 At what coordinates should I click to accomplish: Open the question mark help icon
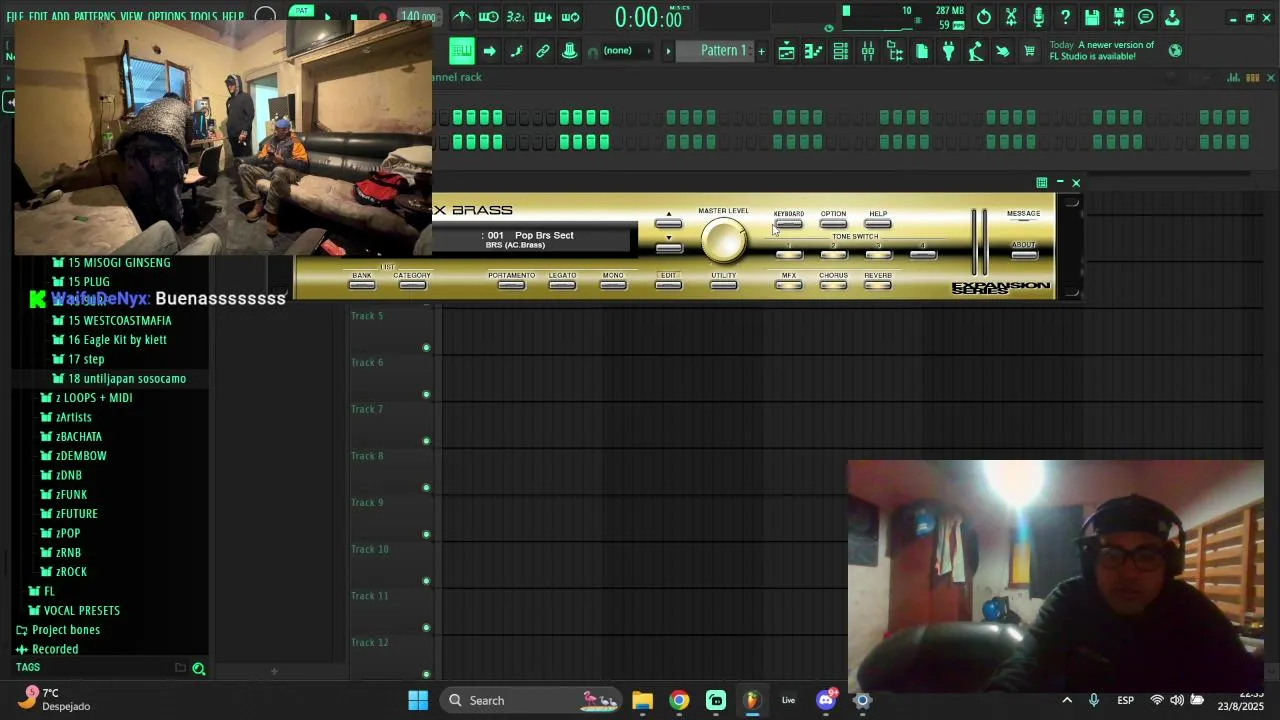1065,17
